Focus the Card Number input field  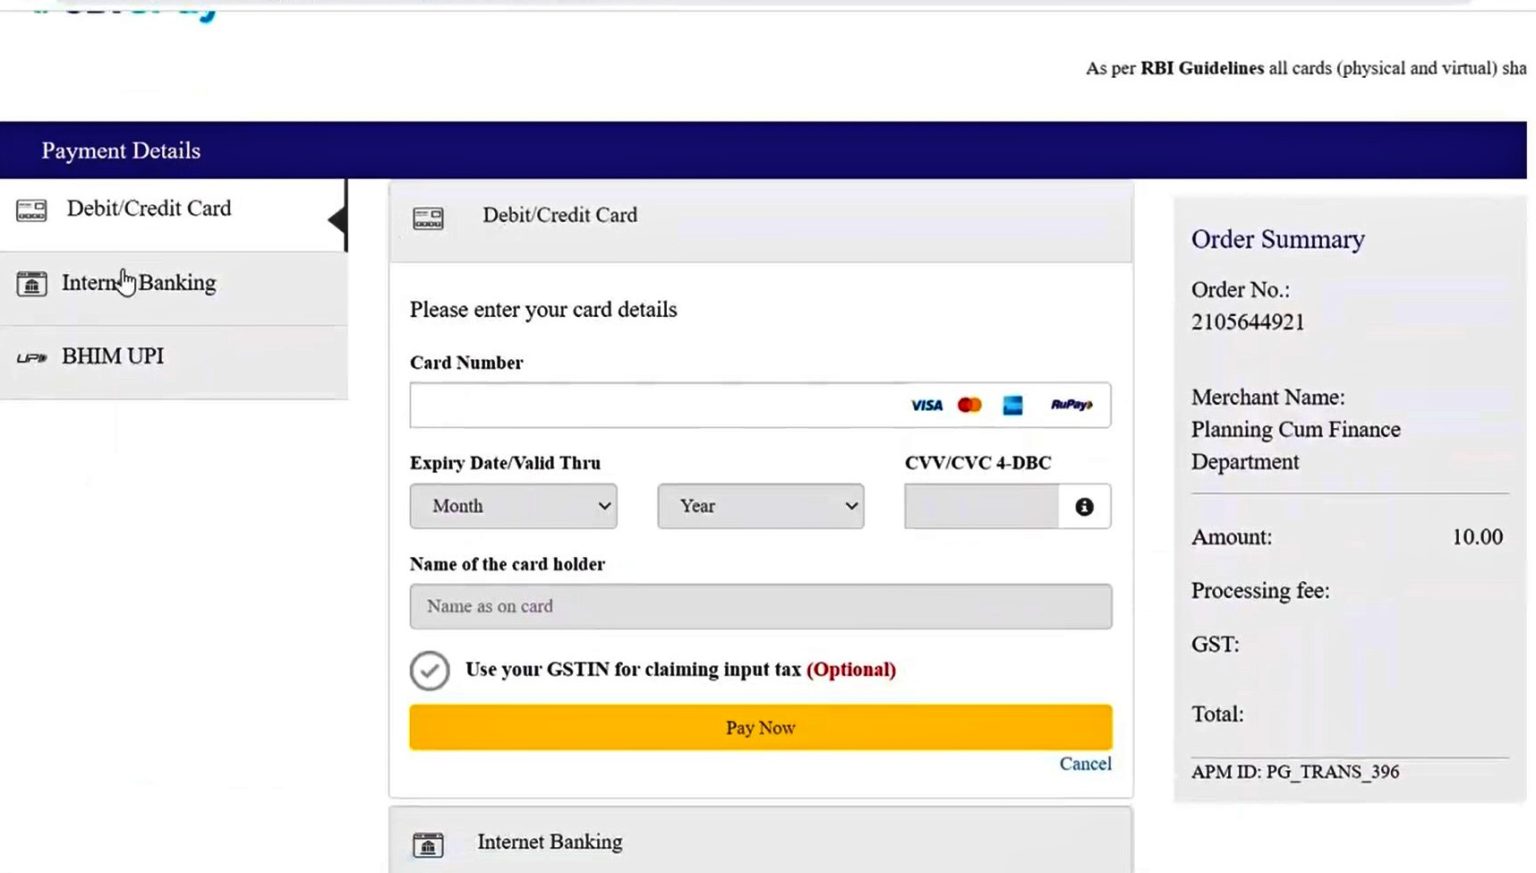pyautogui.click(x=650, y=405)
